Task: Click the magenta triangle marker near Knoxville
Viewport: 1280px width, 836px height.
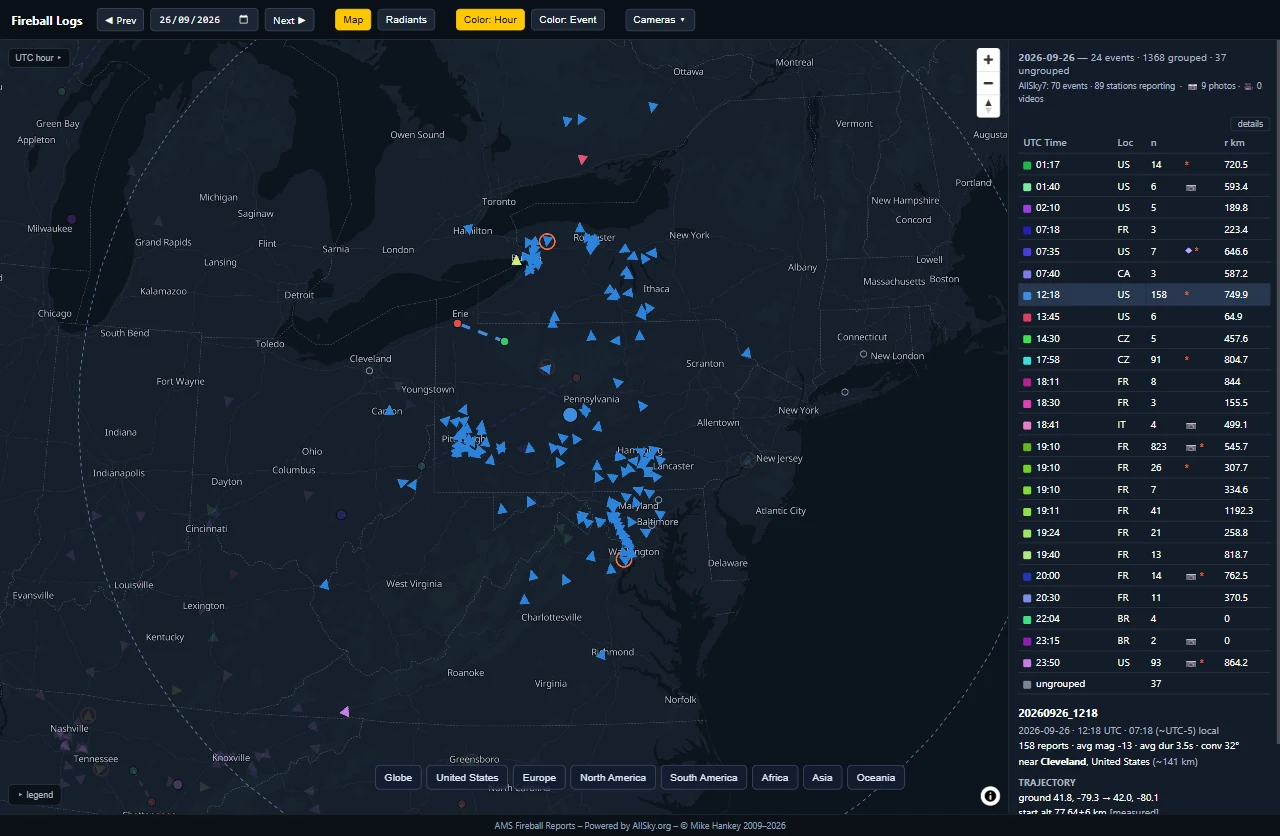Action: [345, 712]
